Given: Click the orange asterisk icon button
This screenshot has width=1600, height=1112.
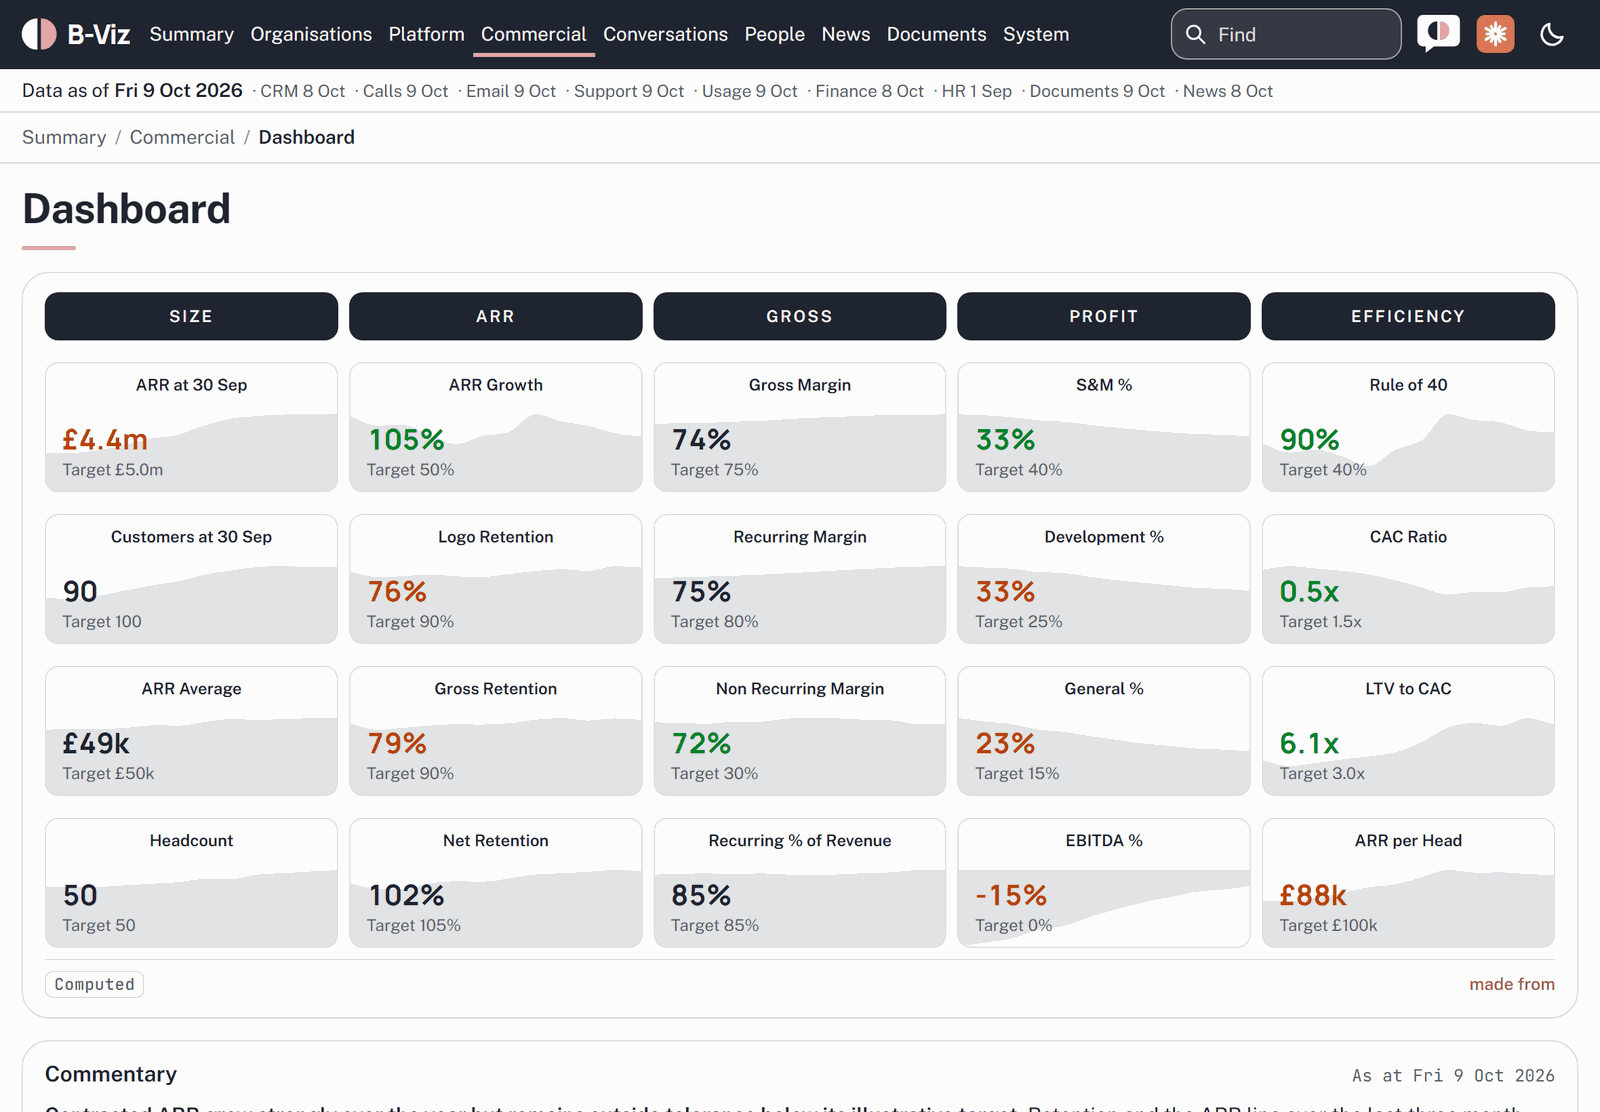Looking at the screenshot, I should pos(1495,34).
